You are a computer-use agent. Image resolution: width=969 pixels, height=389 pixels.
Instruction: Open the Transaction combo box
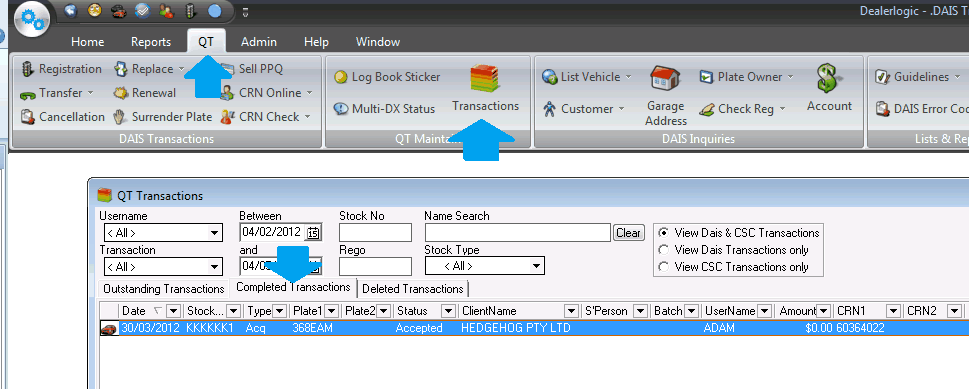(214, 267)
